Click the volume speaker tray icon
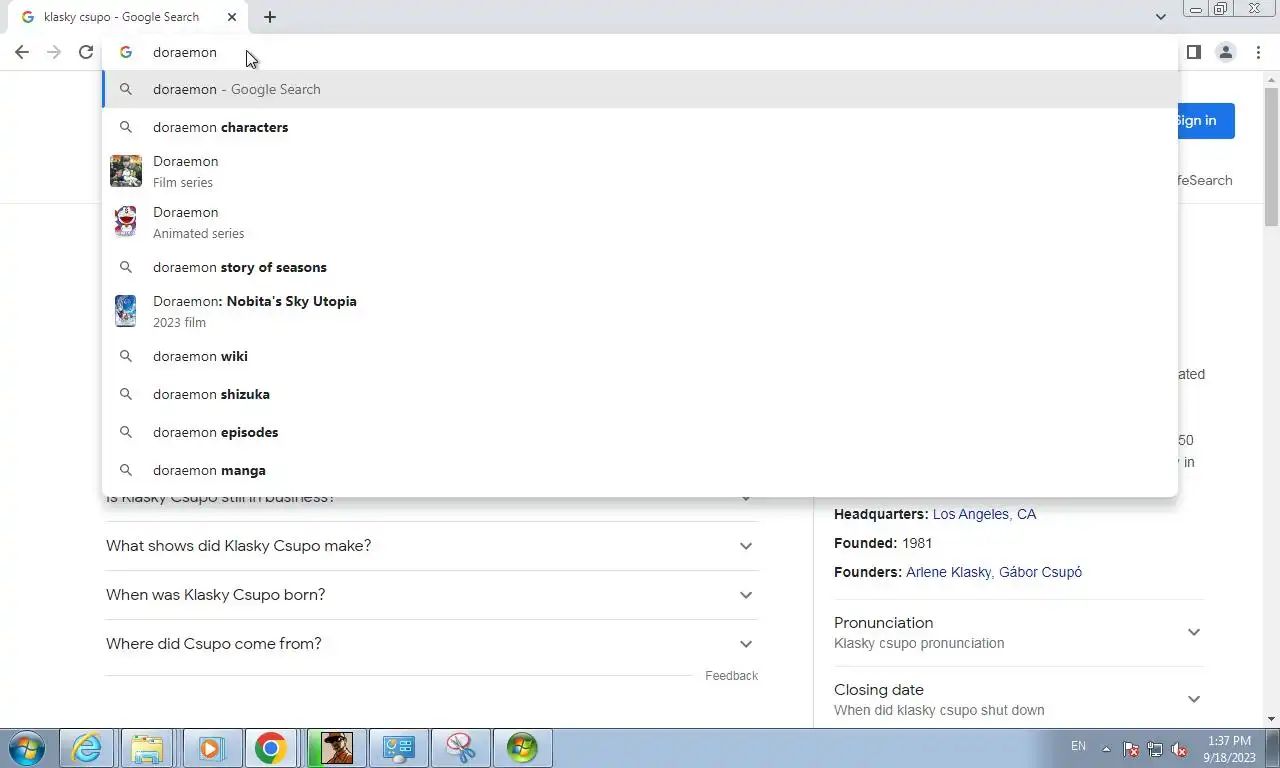The width and height of the screenshot is (1280, 768). 1179,749
